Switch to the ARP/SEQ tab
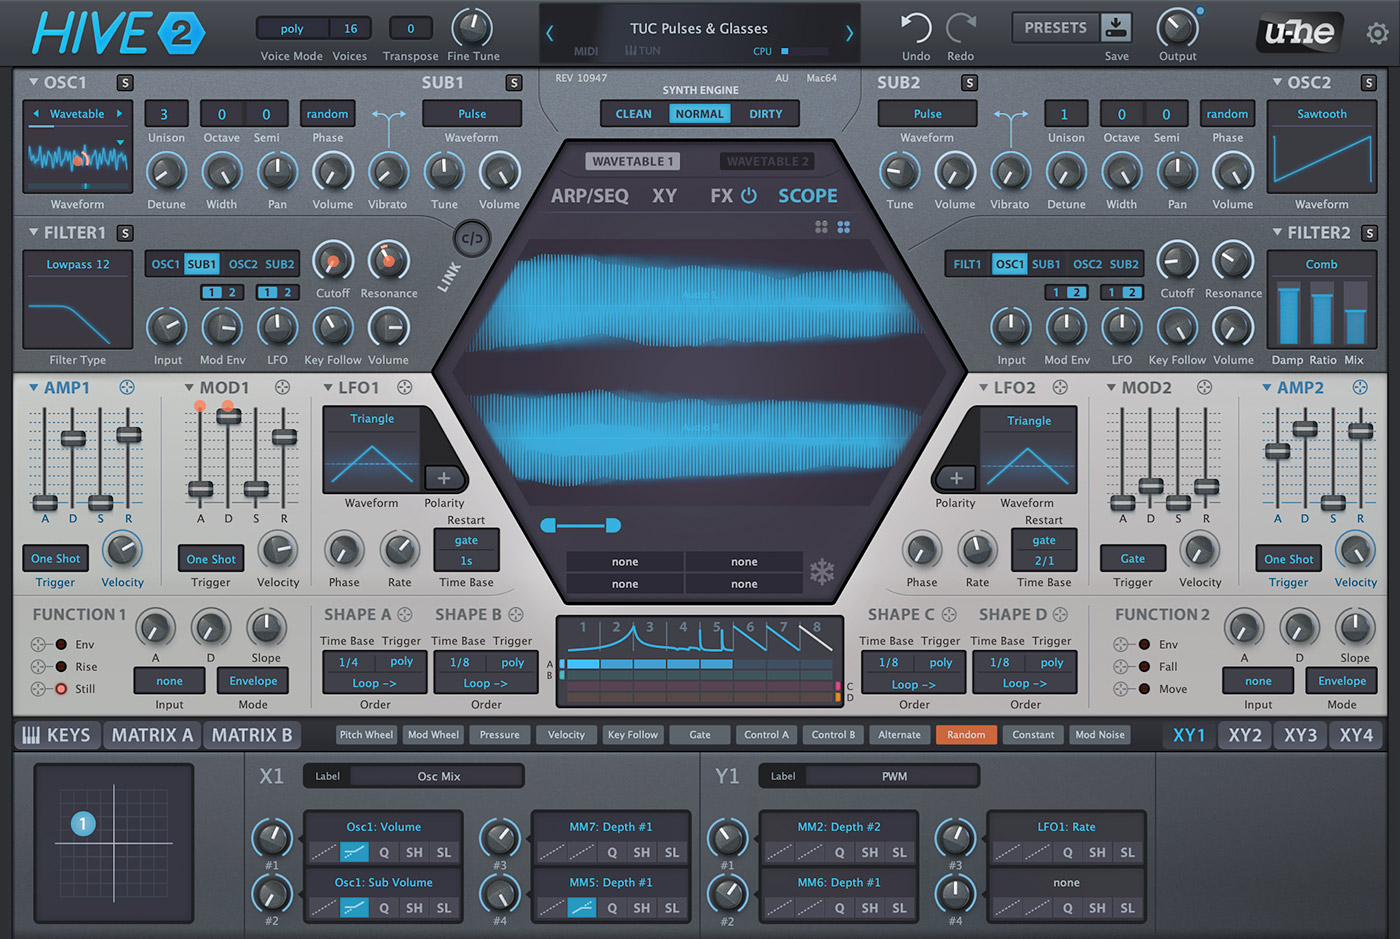This screenshot has height=939, width=1400. tap(589, 196)
